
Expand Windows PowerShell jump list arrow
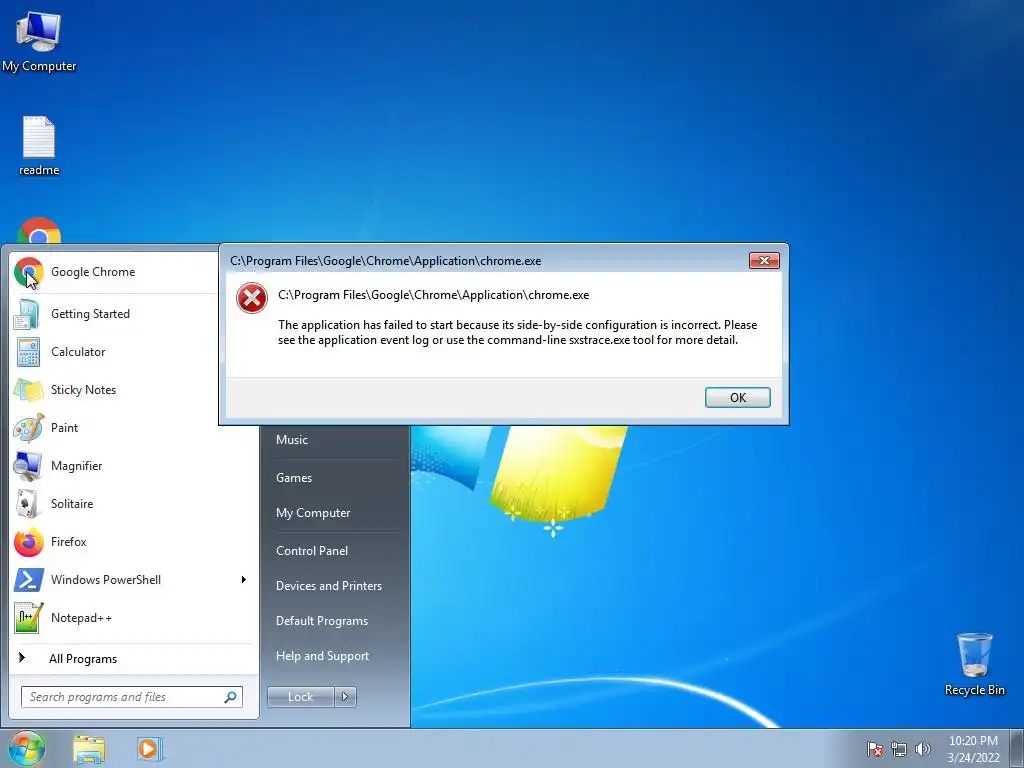[244, 580]
